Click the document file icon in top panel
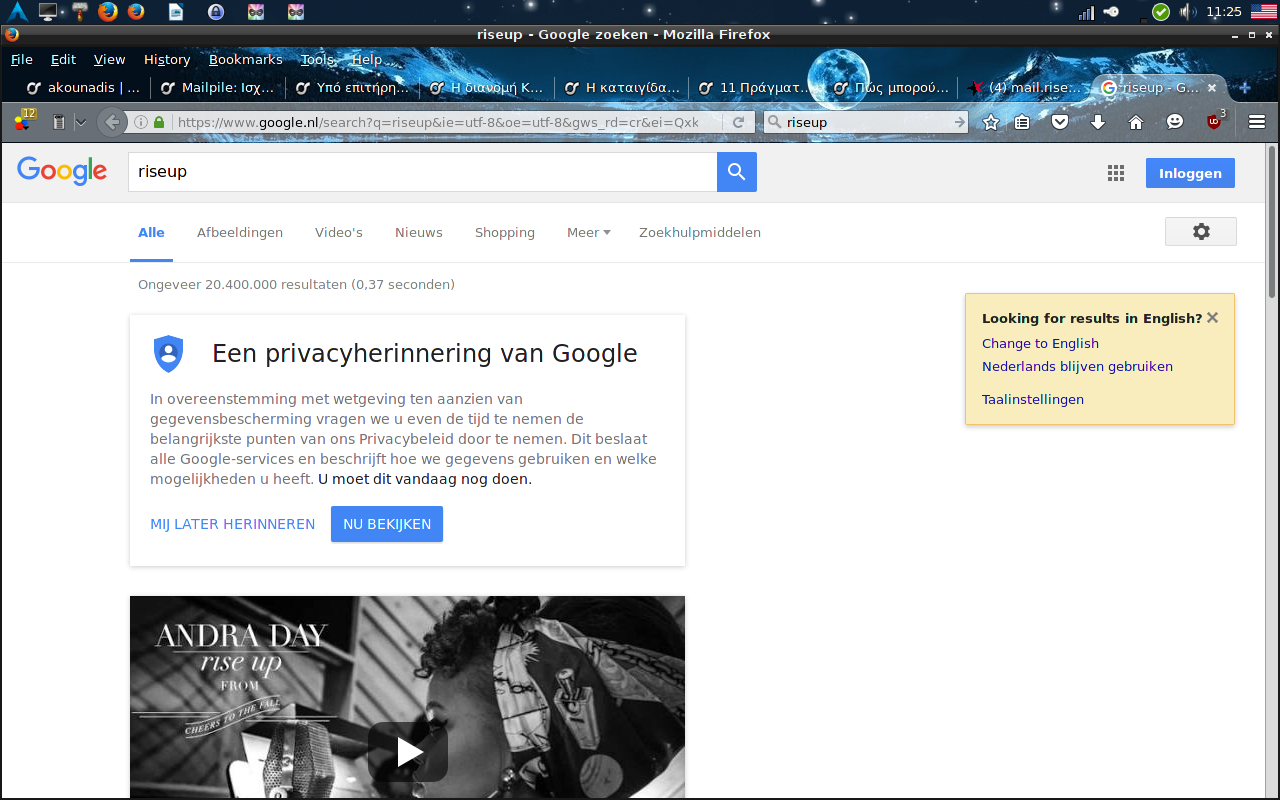1280x800 pixels. click(x=176, y=12)
